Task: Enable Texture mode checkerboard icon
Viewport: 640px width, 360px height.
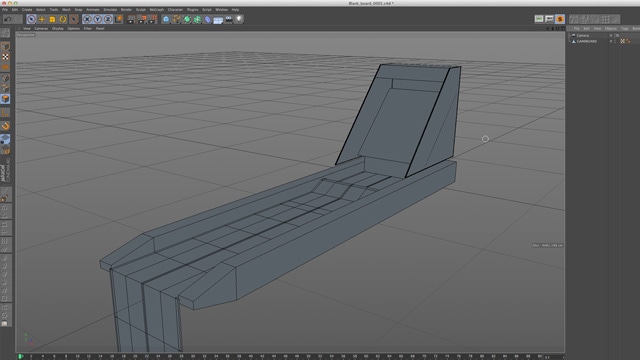Action: tap(5, 57)
